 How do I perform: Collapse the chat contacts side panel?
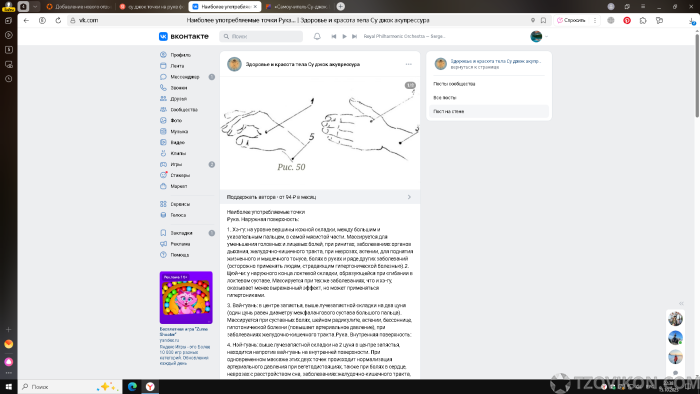681,303
